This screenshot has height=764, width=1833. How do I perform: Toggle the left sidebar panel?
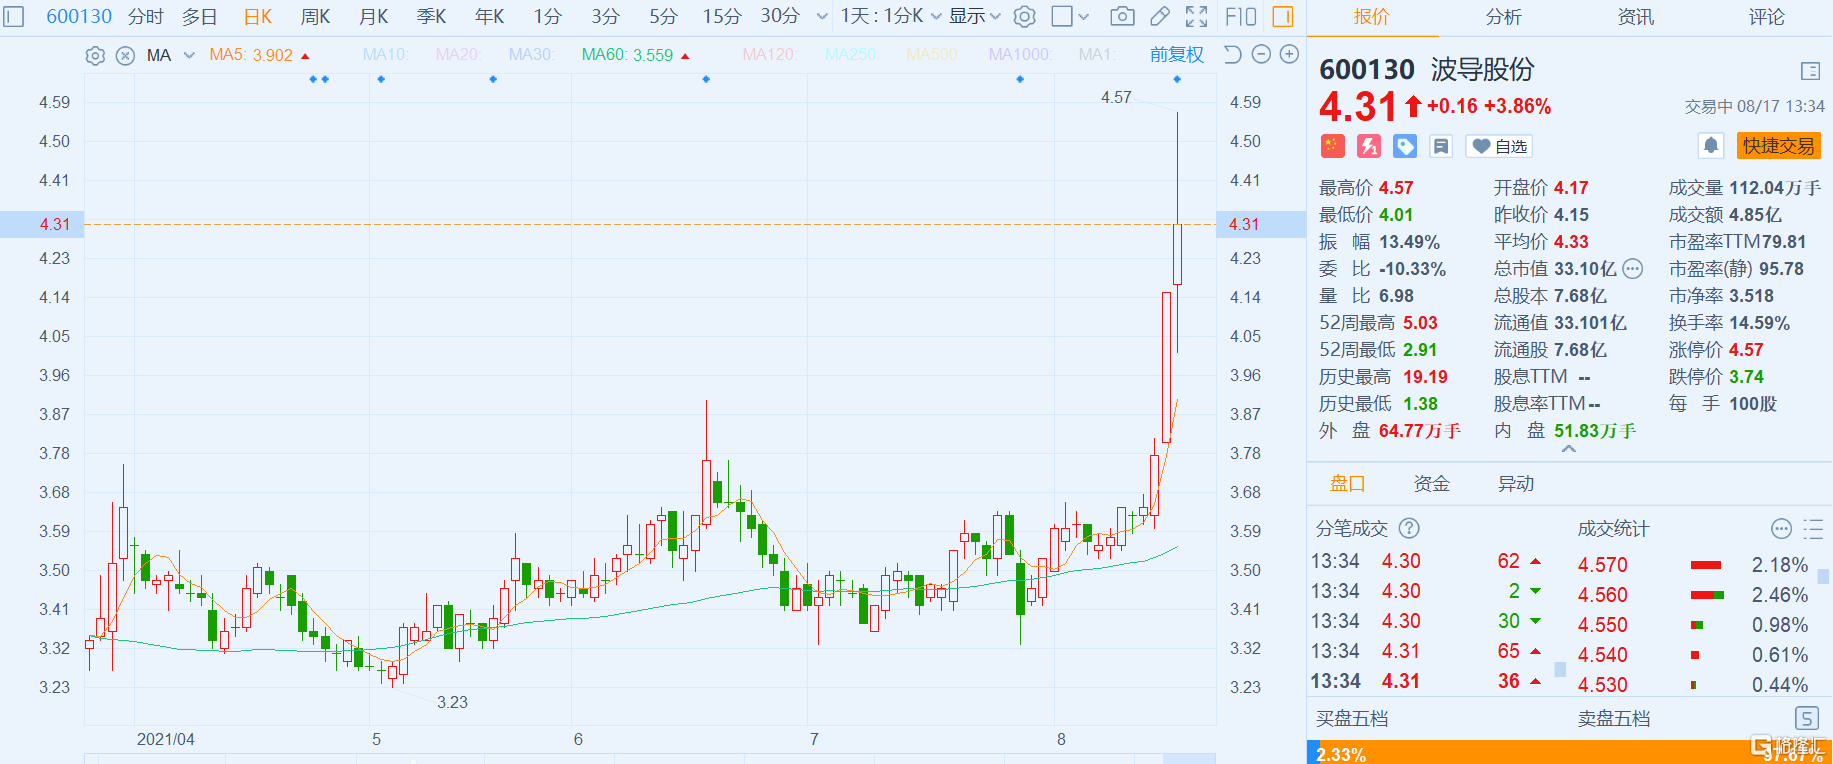[14, 16]
